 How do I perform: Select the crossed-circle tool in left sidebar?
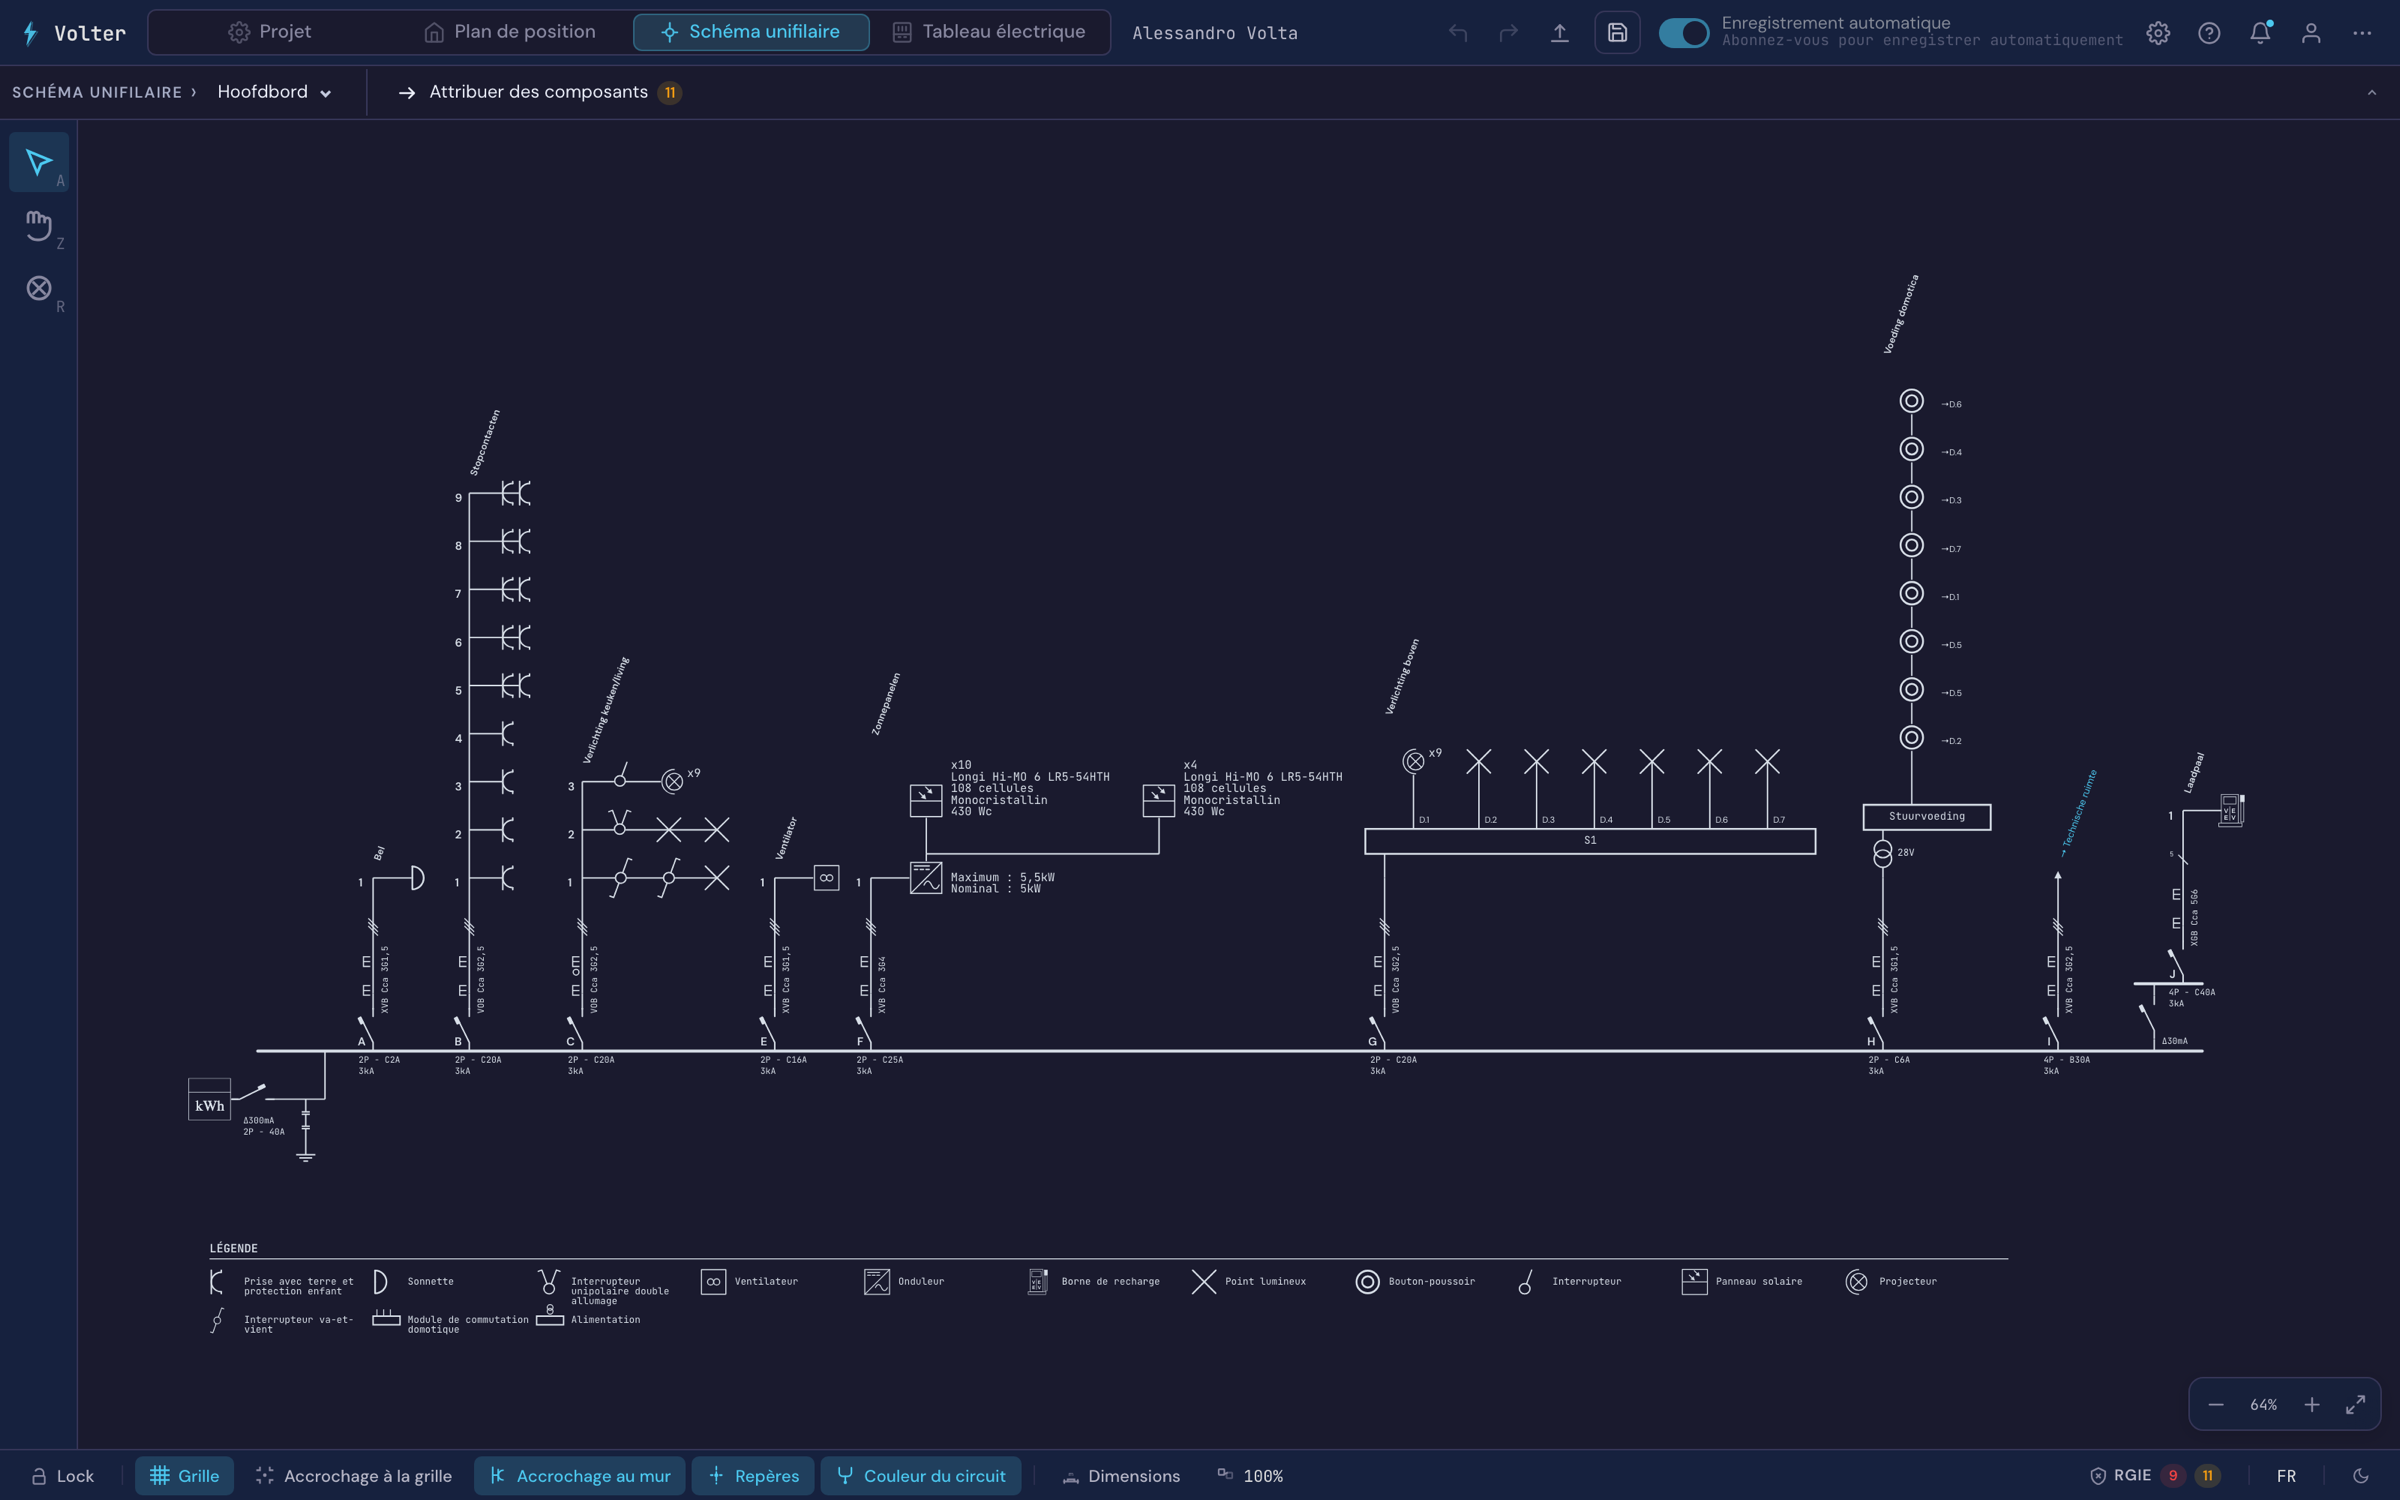click(39, 289)
